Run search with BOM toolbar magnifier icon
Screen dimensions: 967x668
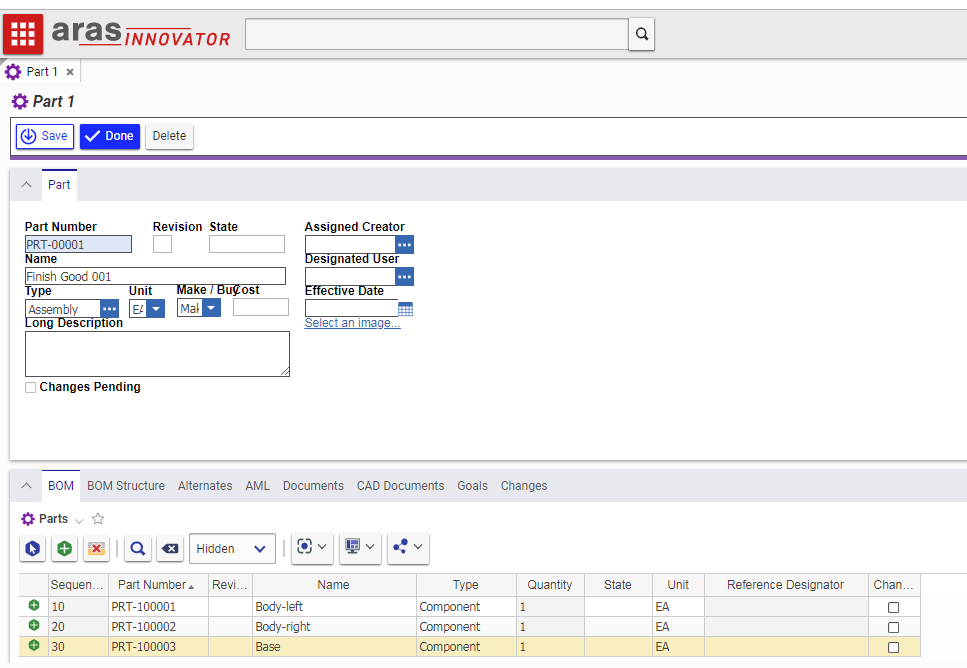click(138, 548)
